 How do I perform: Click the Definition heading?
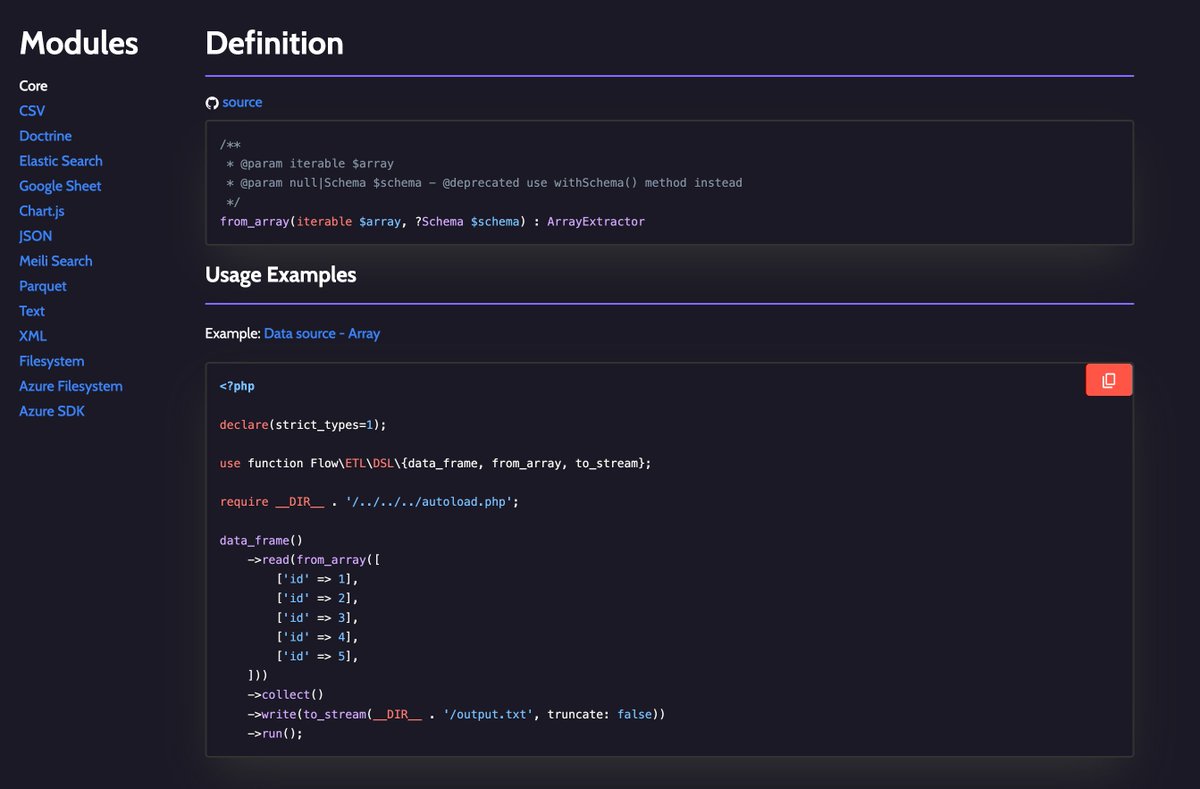(274, 43)
